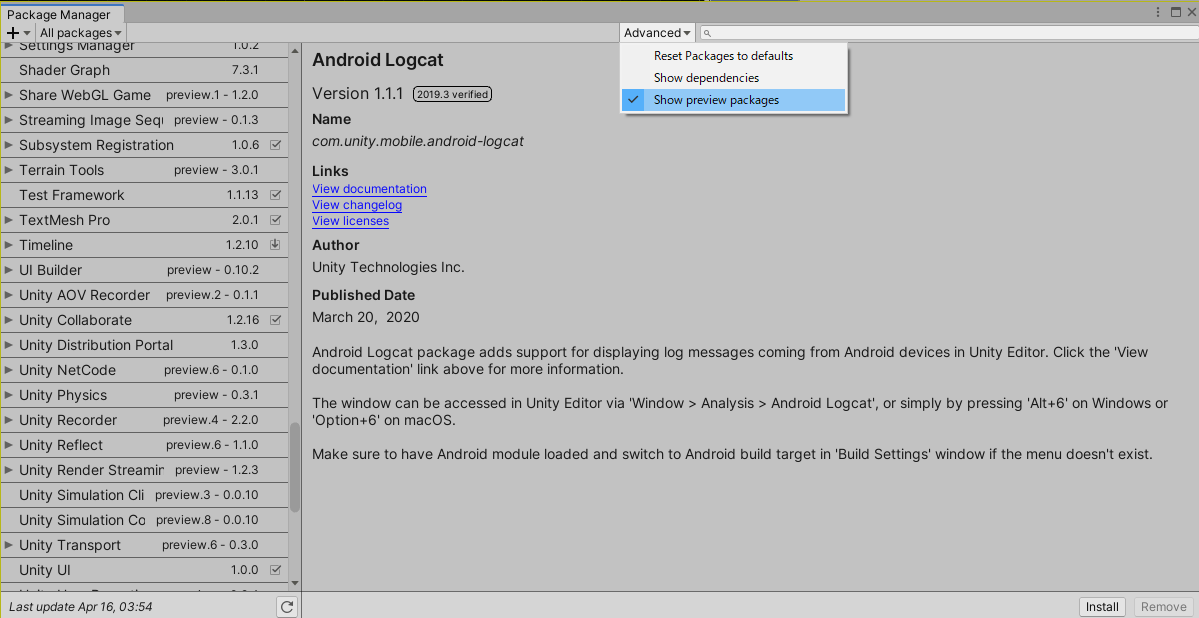Expand the Share WebGL Game package
Screen dimensions: 1199x618
[9, 95]
